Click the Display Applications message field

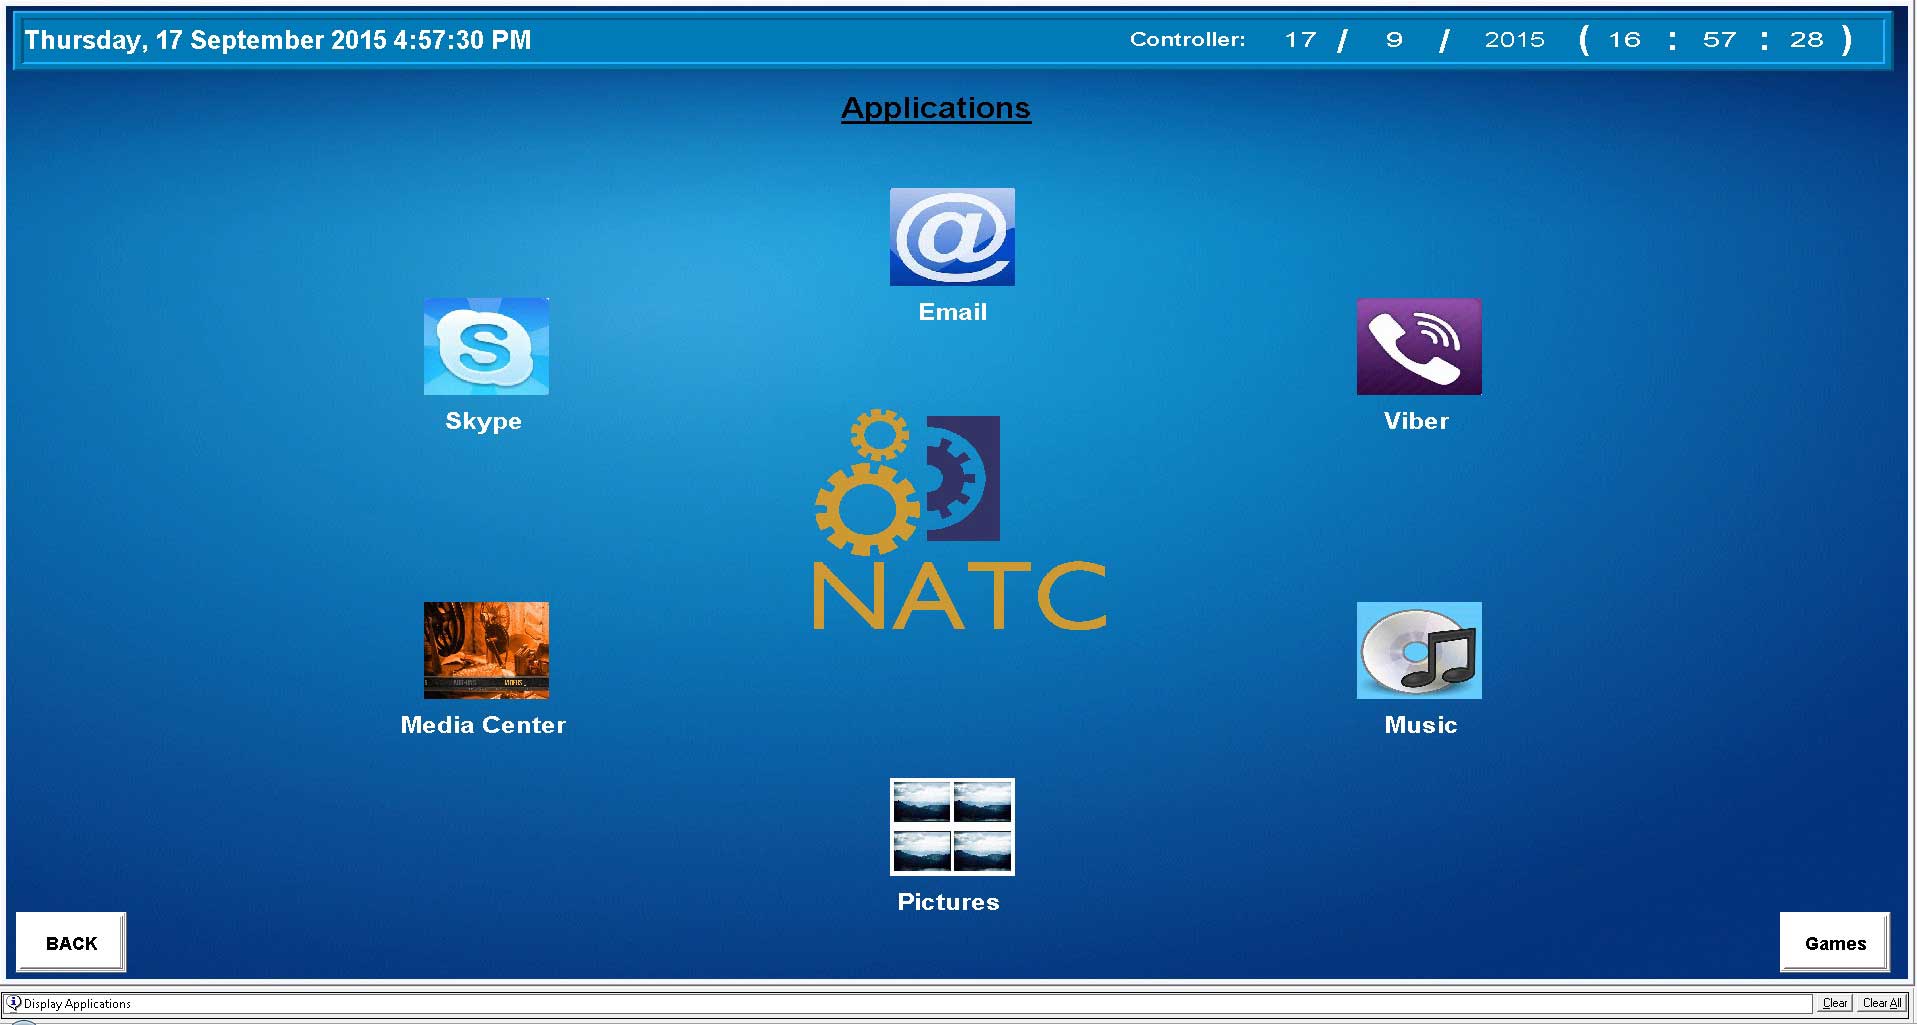pos(900,1003)
